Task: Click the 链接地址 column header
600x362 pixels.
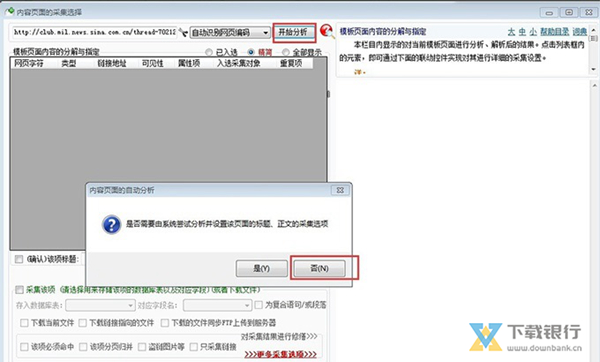Action: point(112,64)
